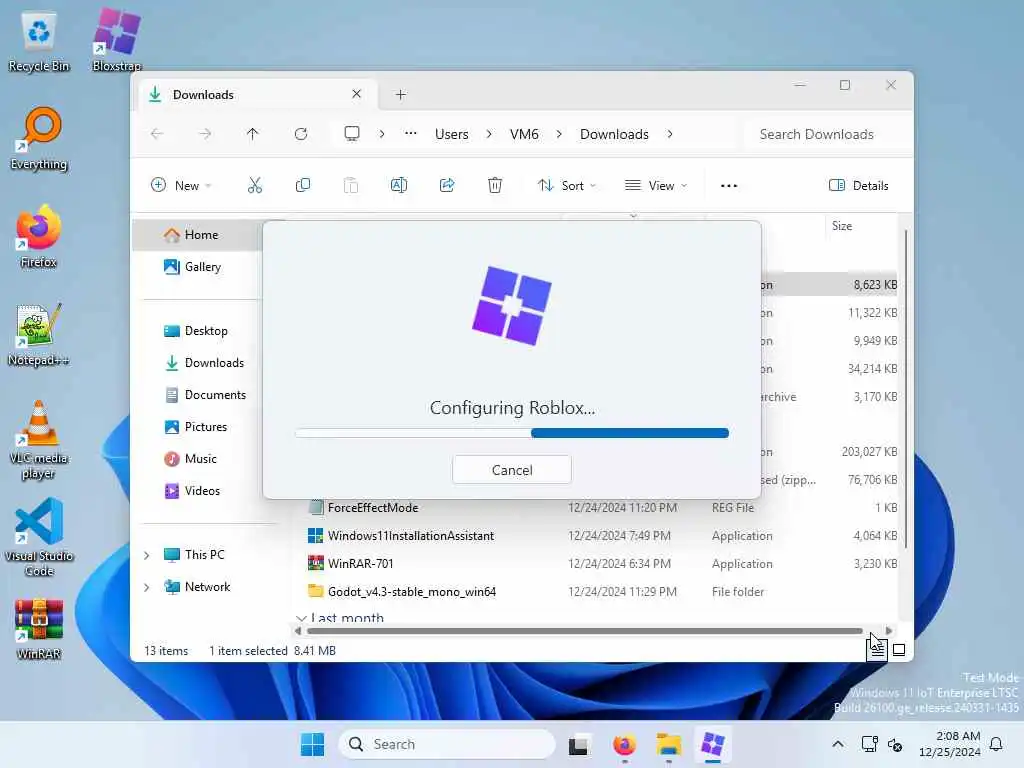Select the VLC media player desktop shortcut
This screenshot has height=768, width=1024.
click(x=39, y=441)
